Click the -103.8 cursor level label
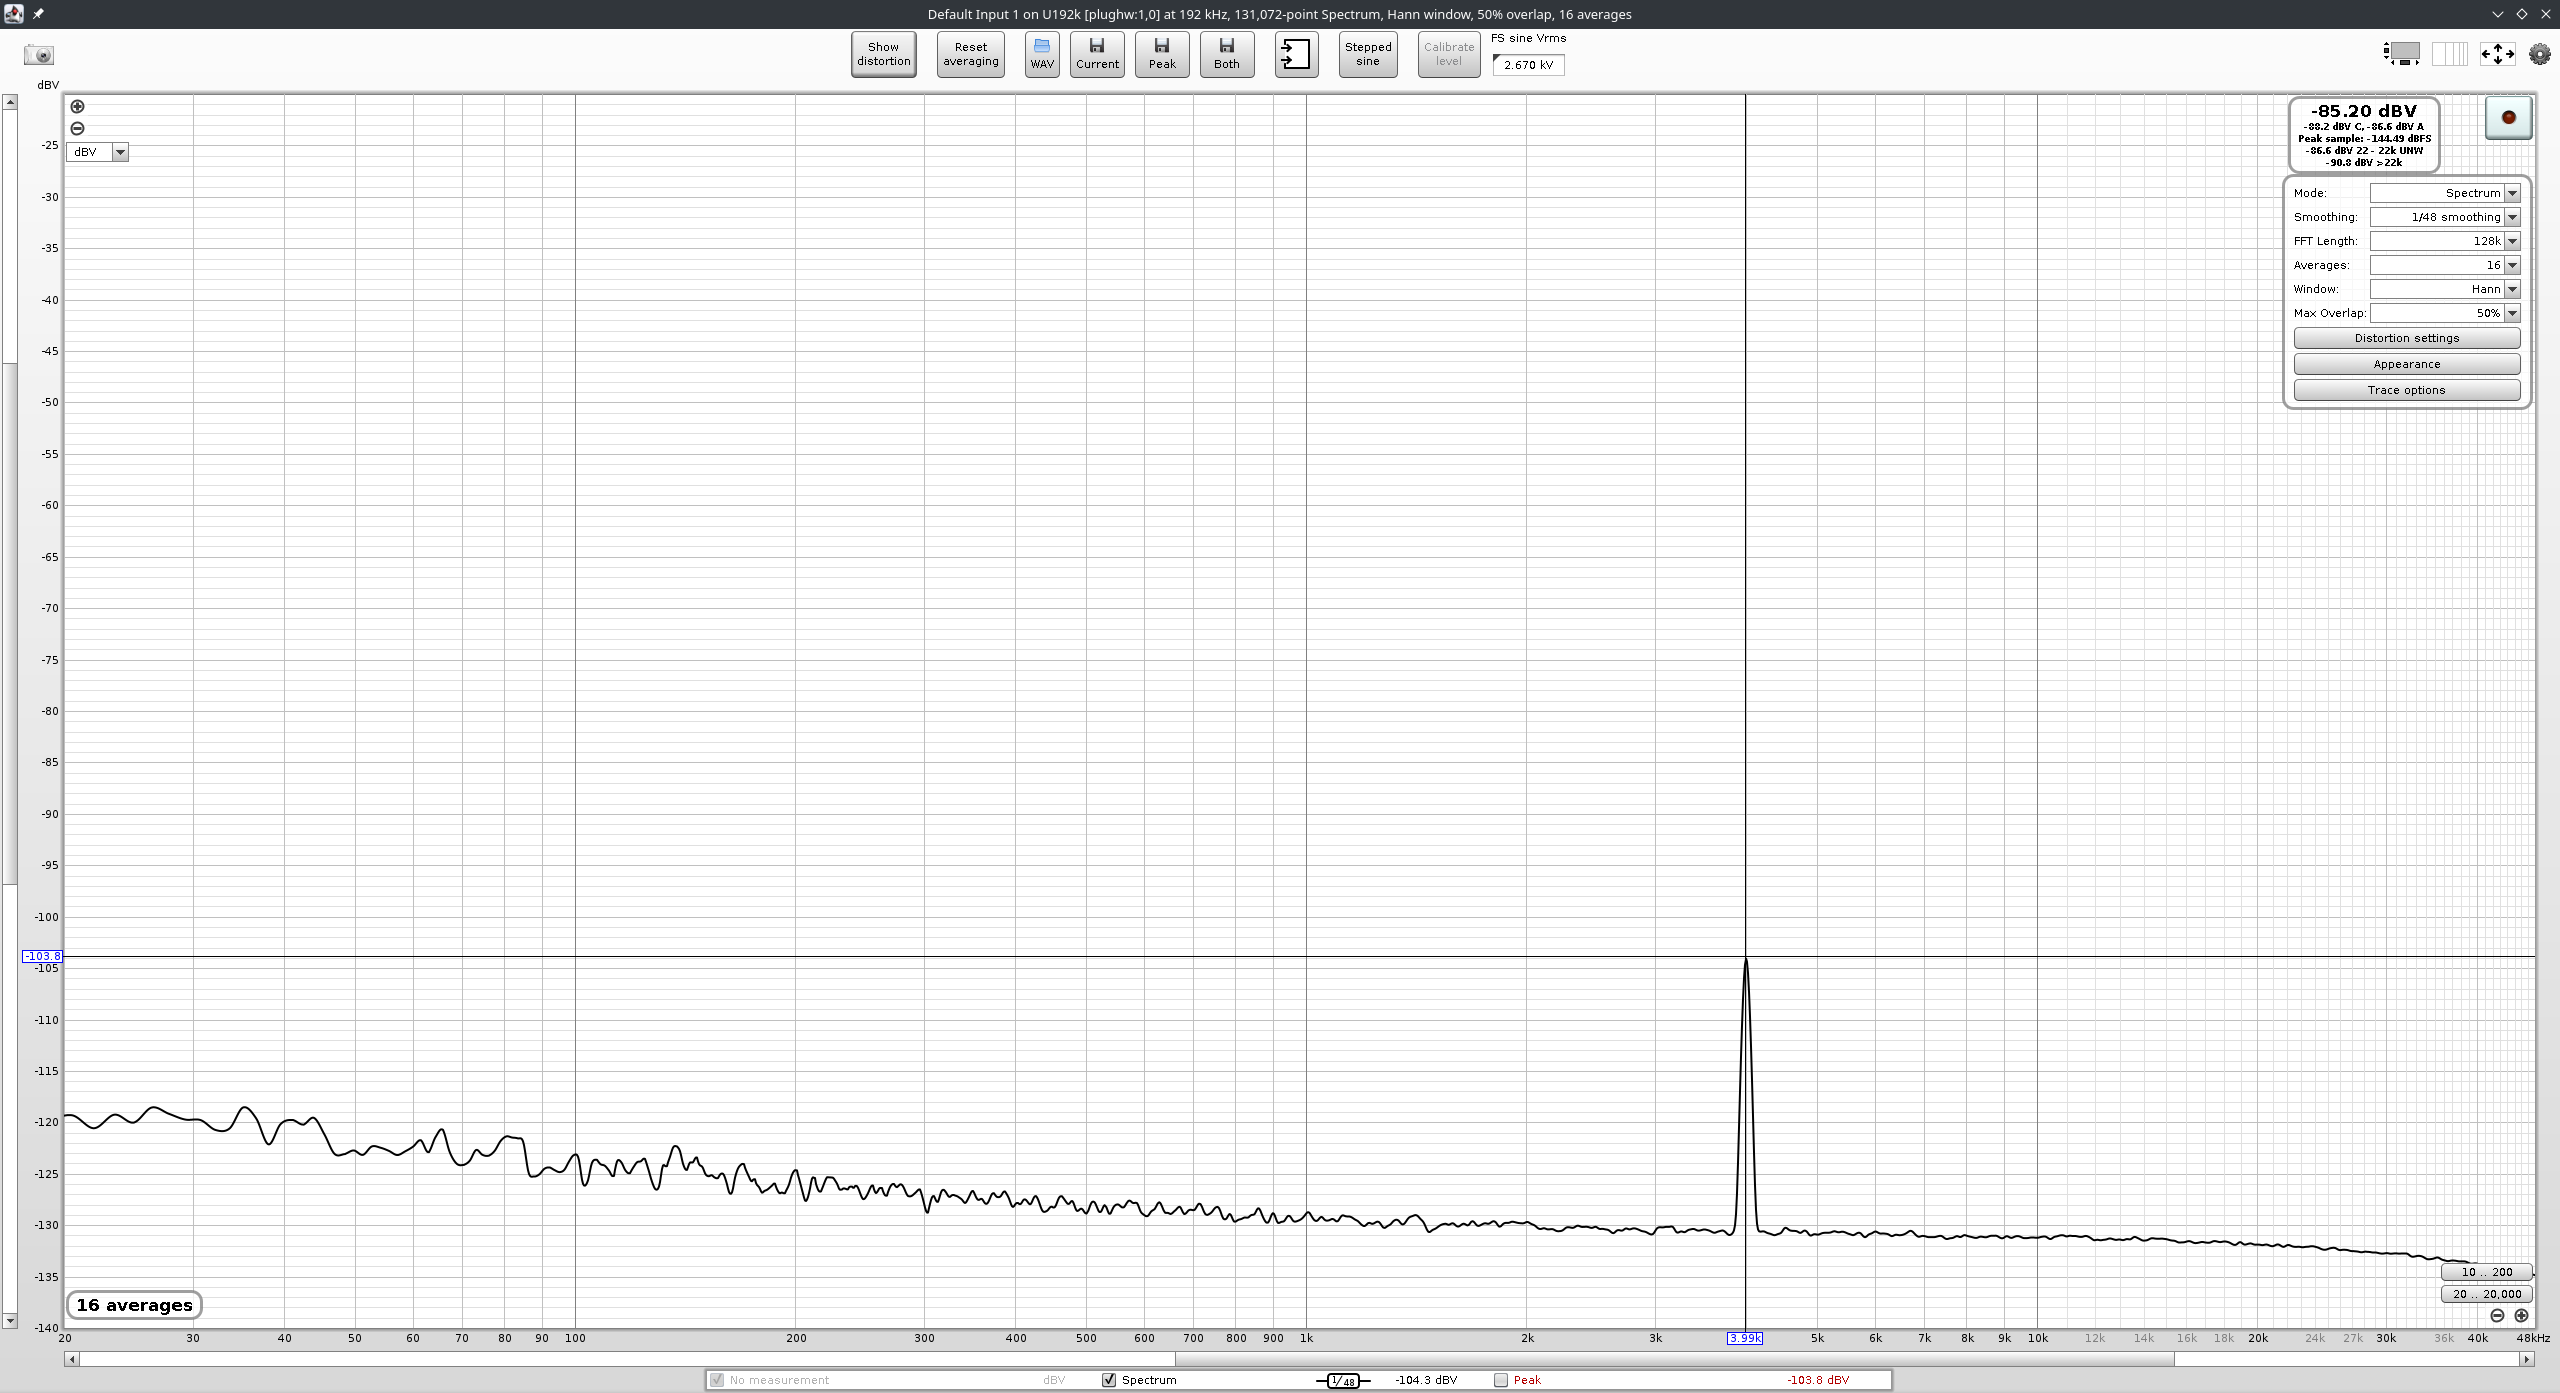This screenshot has height=1393, width=2560. click(x=43, y=956)
